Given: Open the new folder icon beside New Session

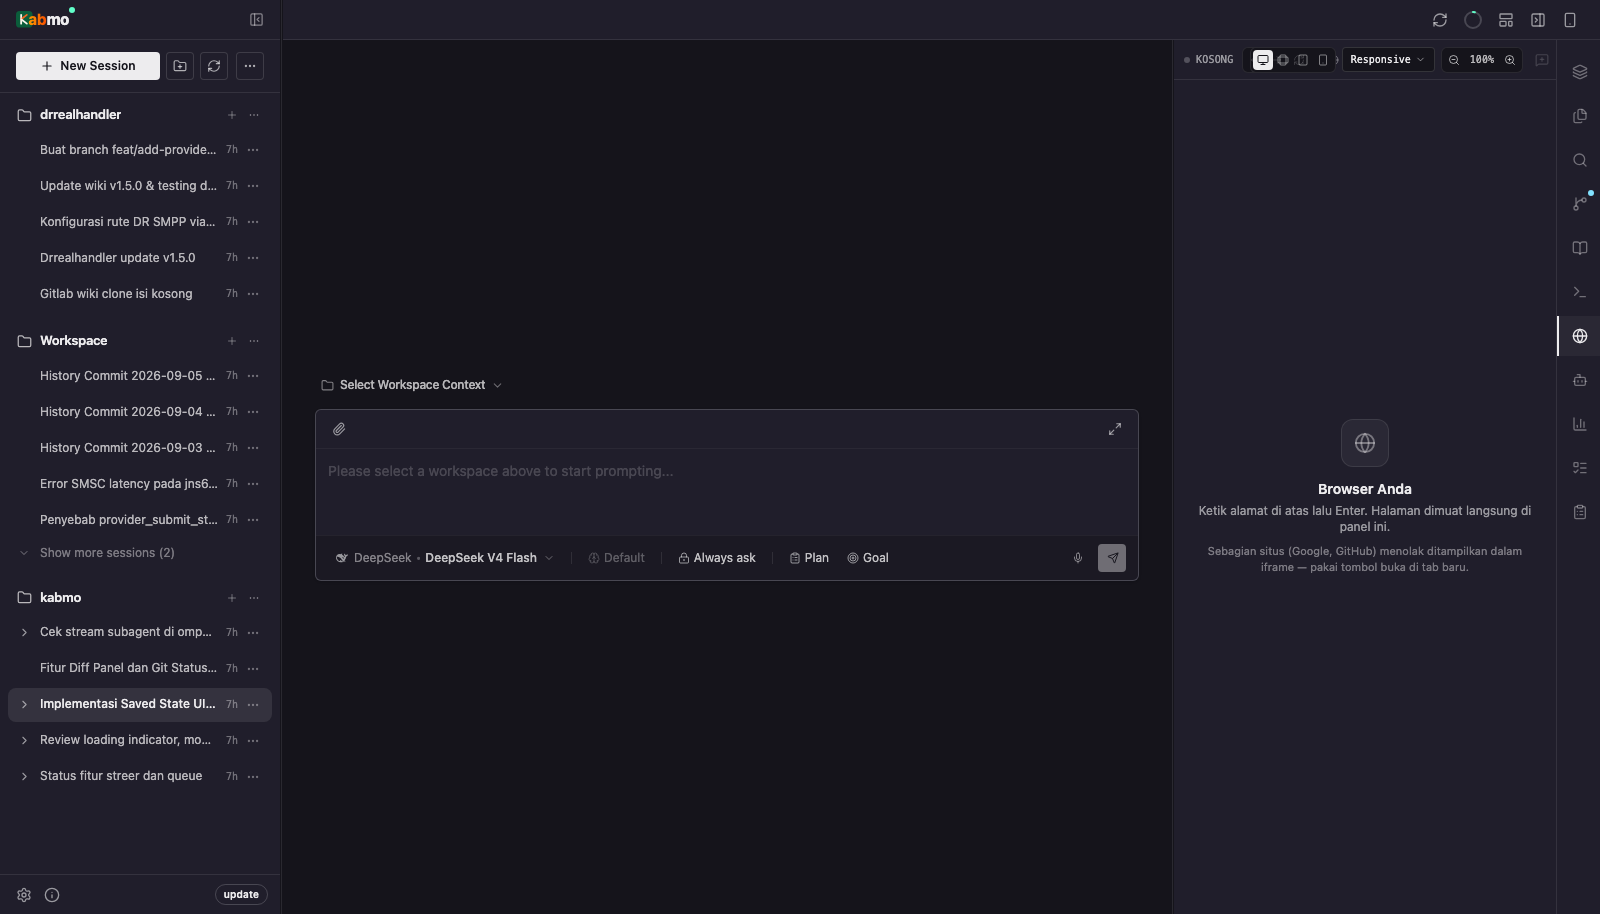Looking at the screenshot, I should 180,66.
